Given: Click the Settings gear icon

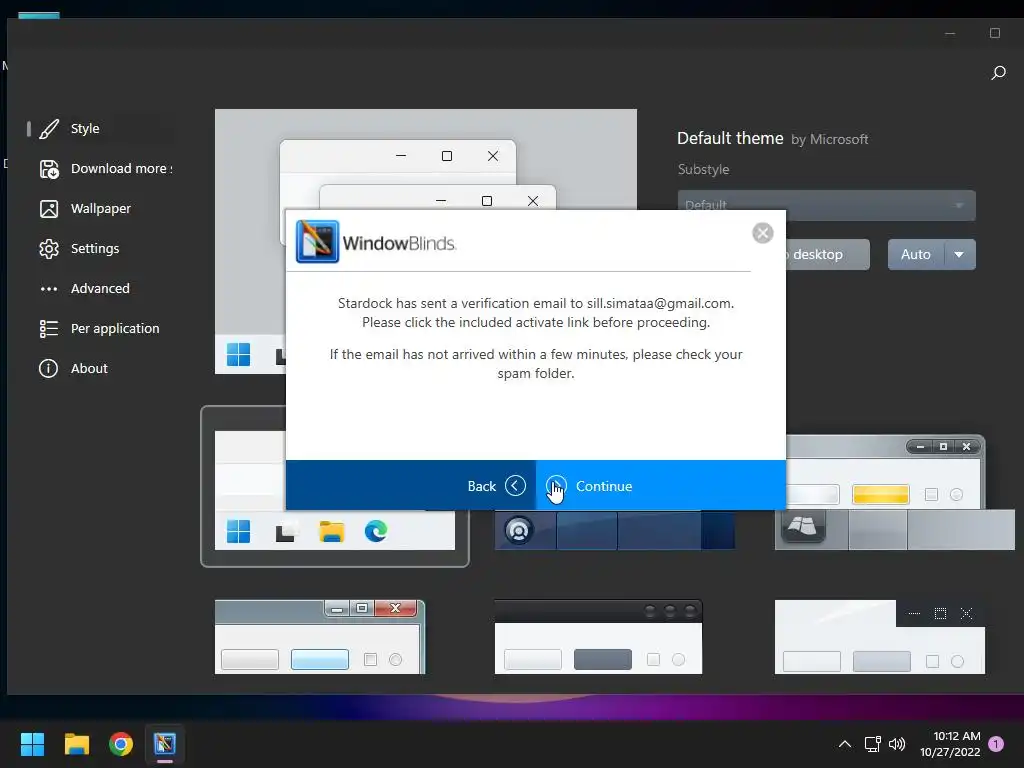Looking at the screenshot, I should point(49,249).
